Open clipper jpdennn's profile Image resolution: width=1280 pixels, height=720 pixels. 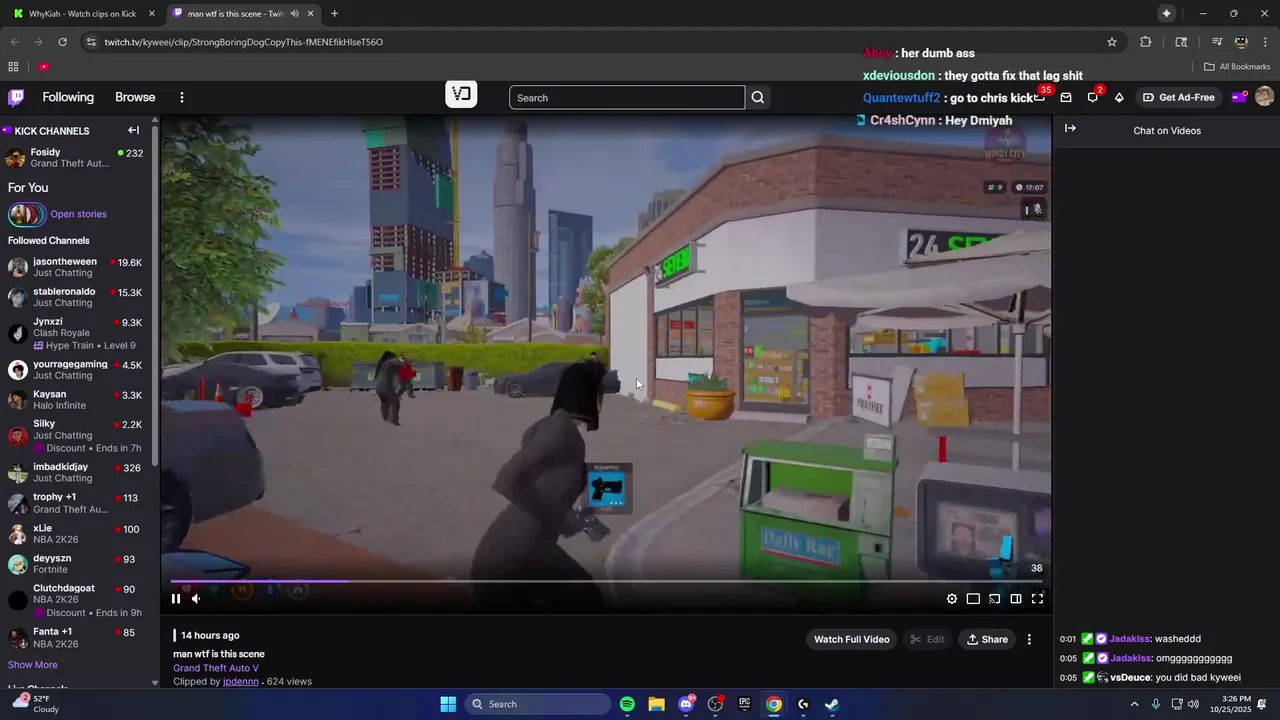coord(241,682)
